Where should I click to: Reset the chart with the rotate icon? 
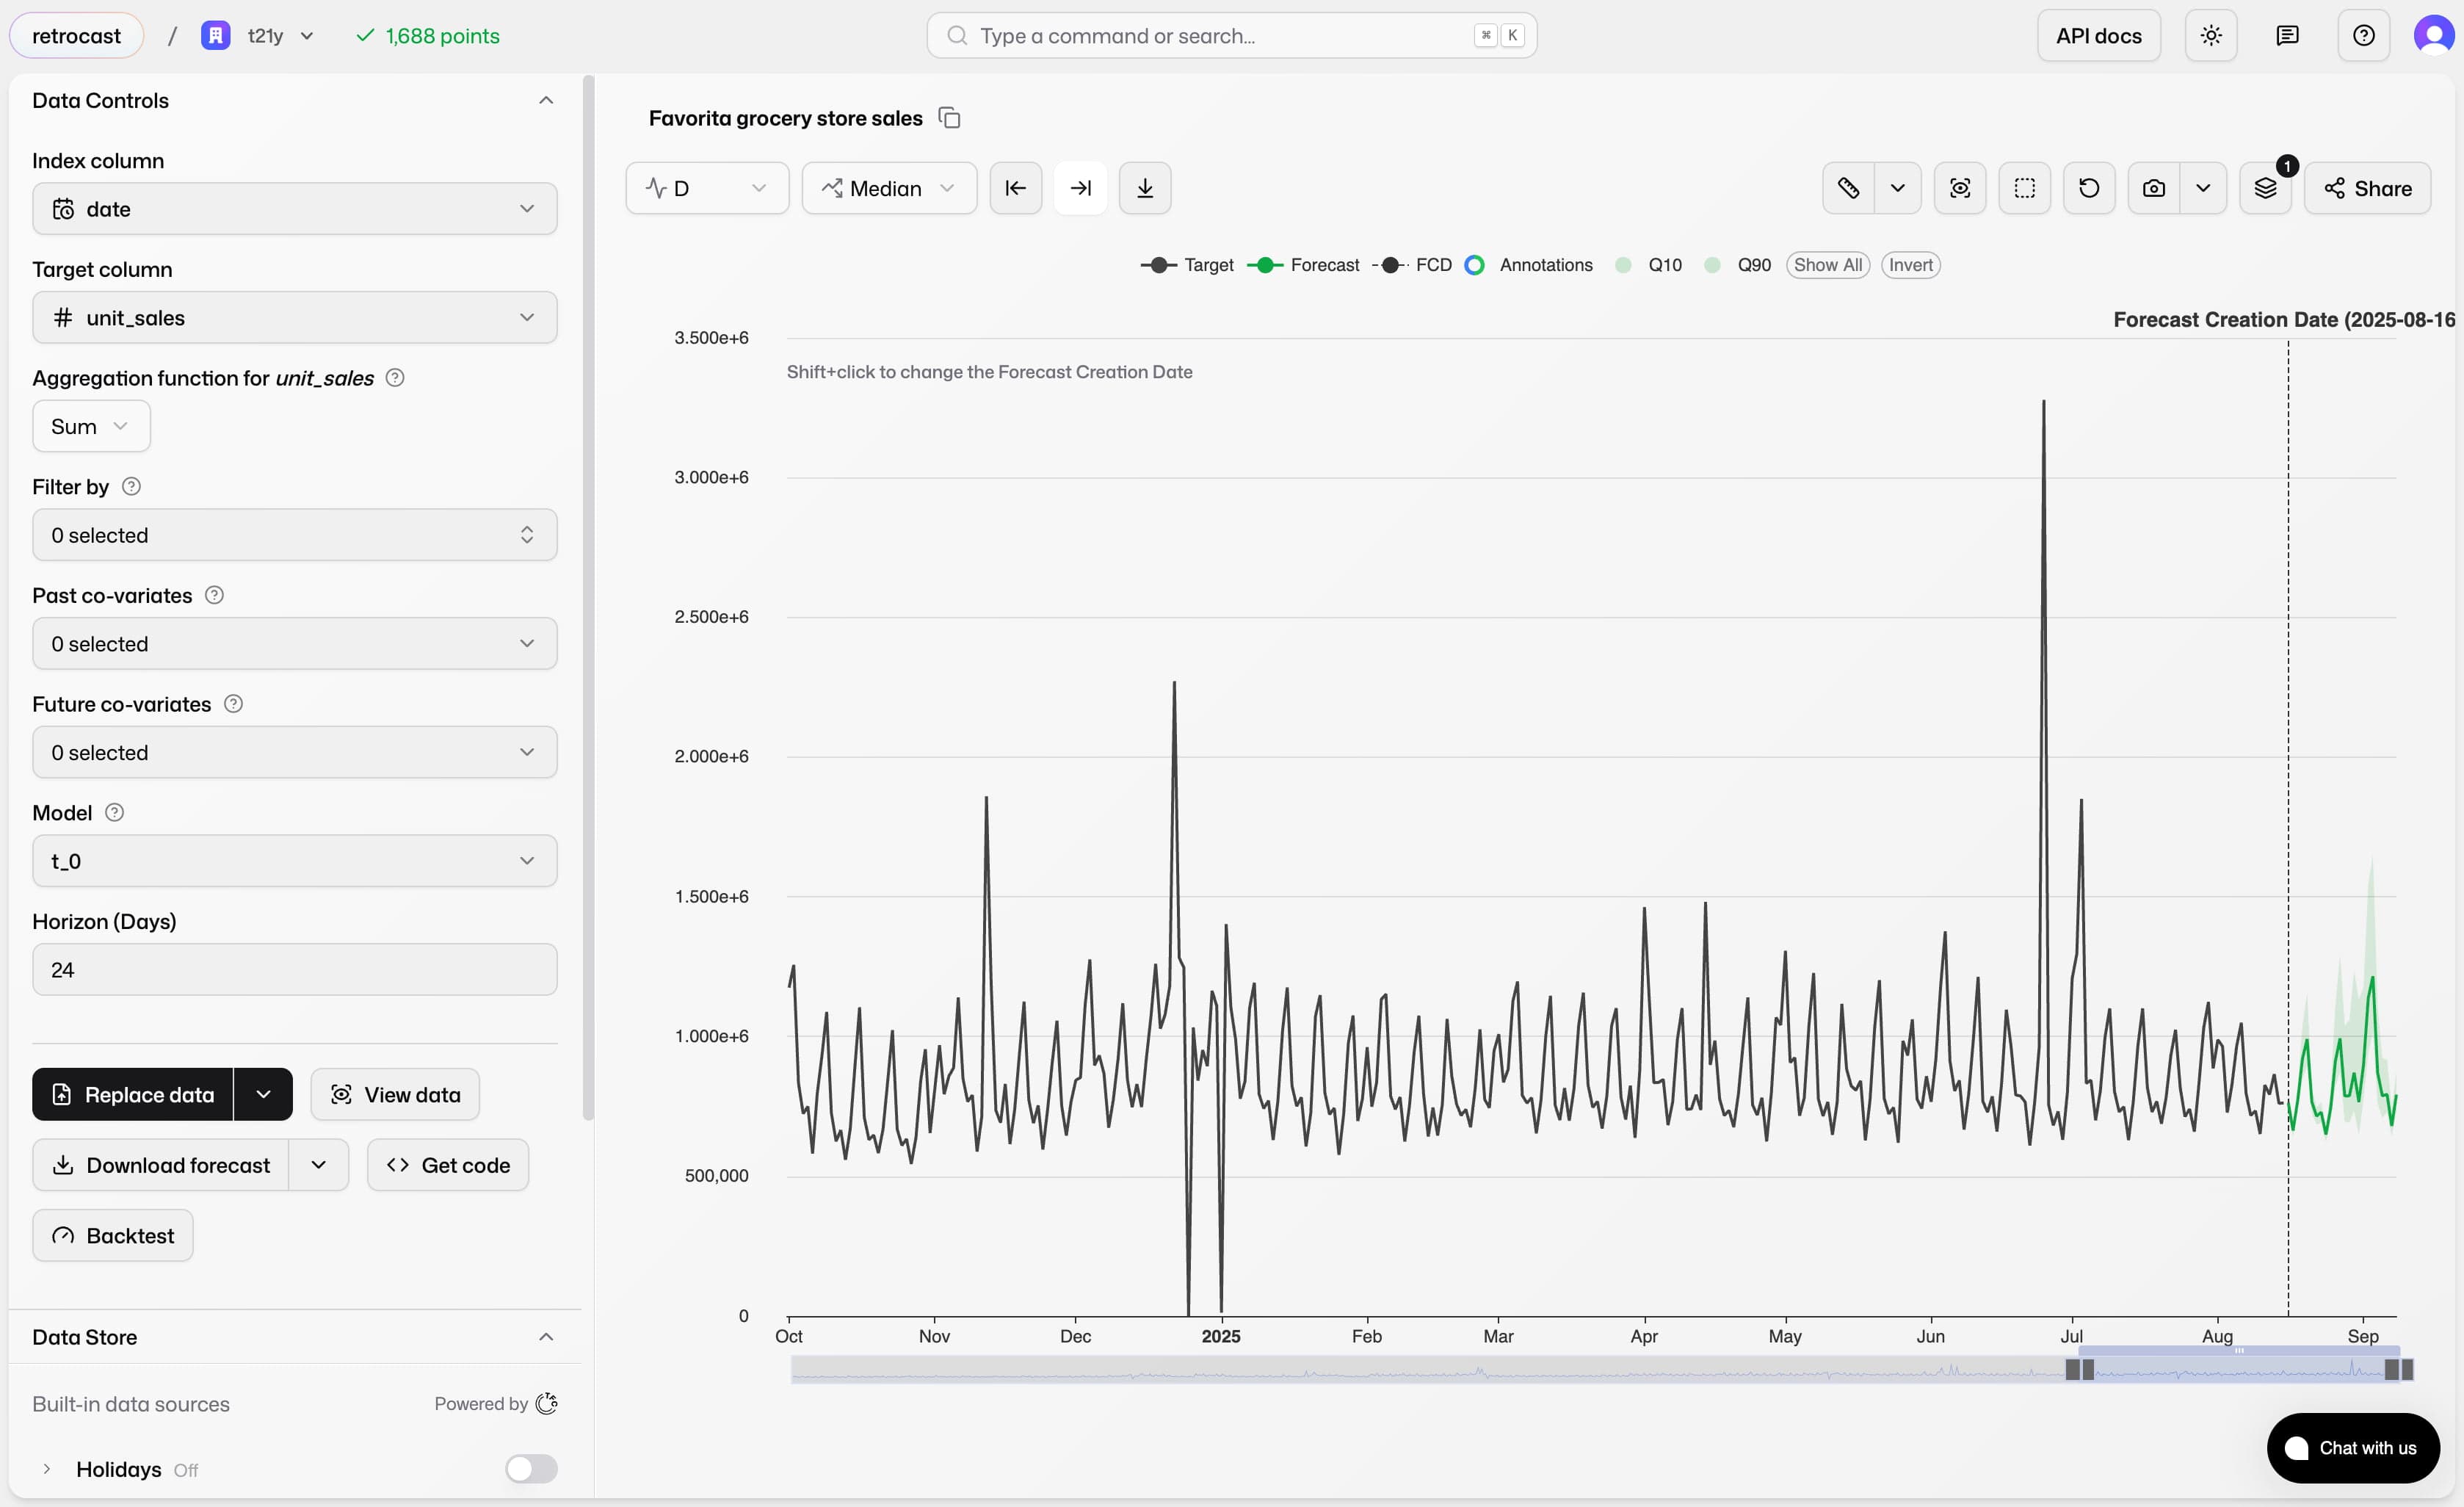point(2089,188)
